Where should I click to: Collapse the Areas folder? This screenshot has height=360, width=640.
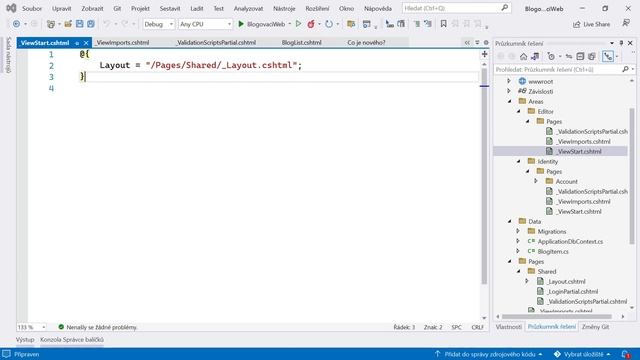pos(509,101)
